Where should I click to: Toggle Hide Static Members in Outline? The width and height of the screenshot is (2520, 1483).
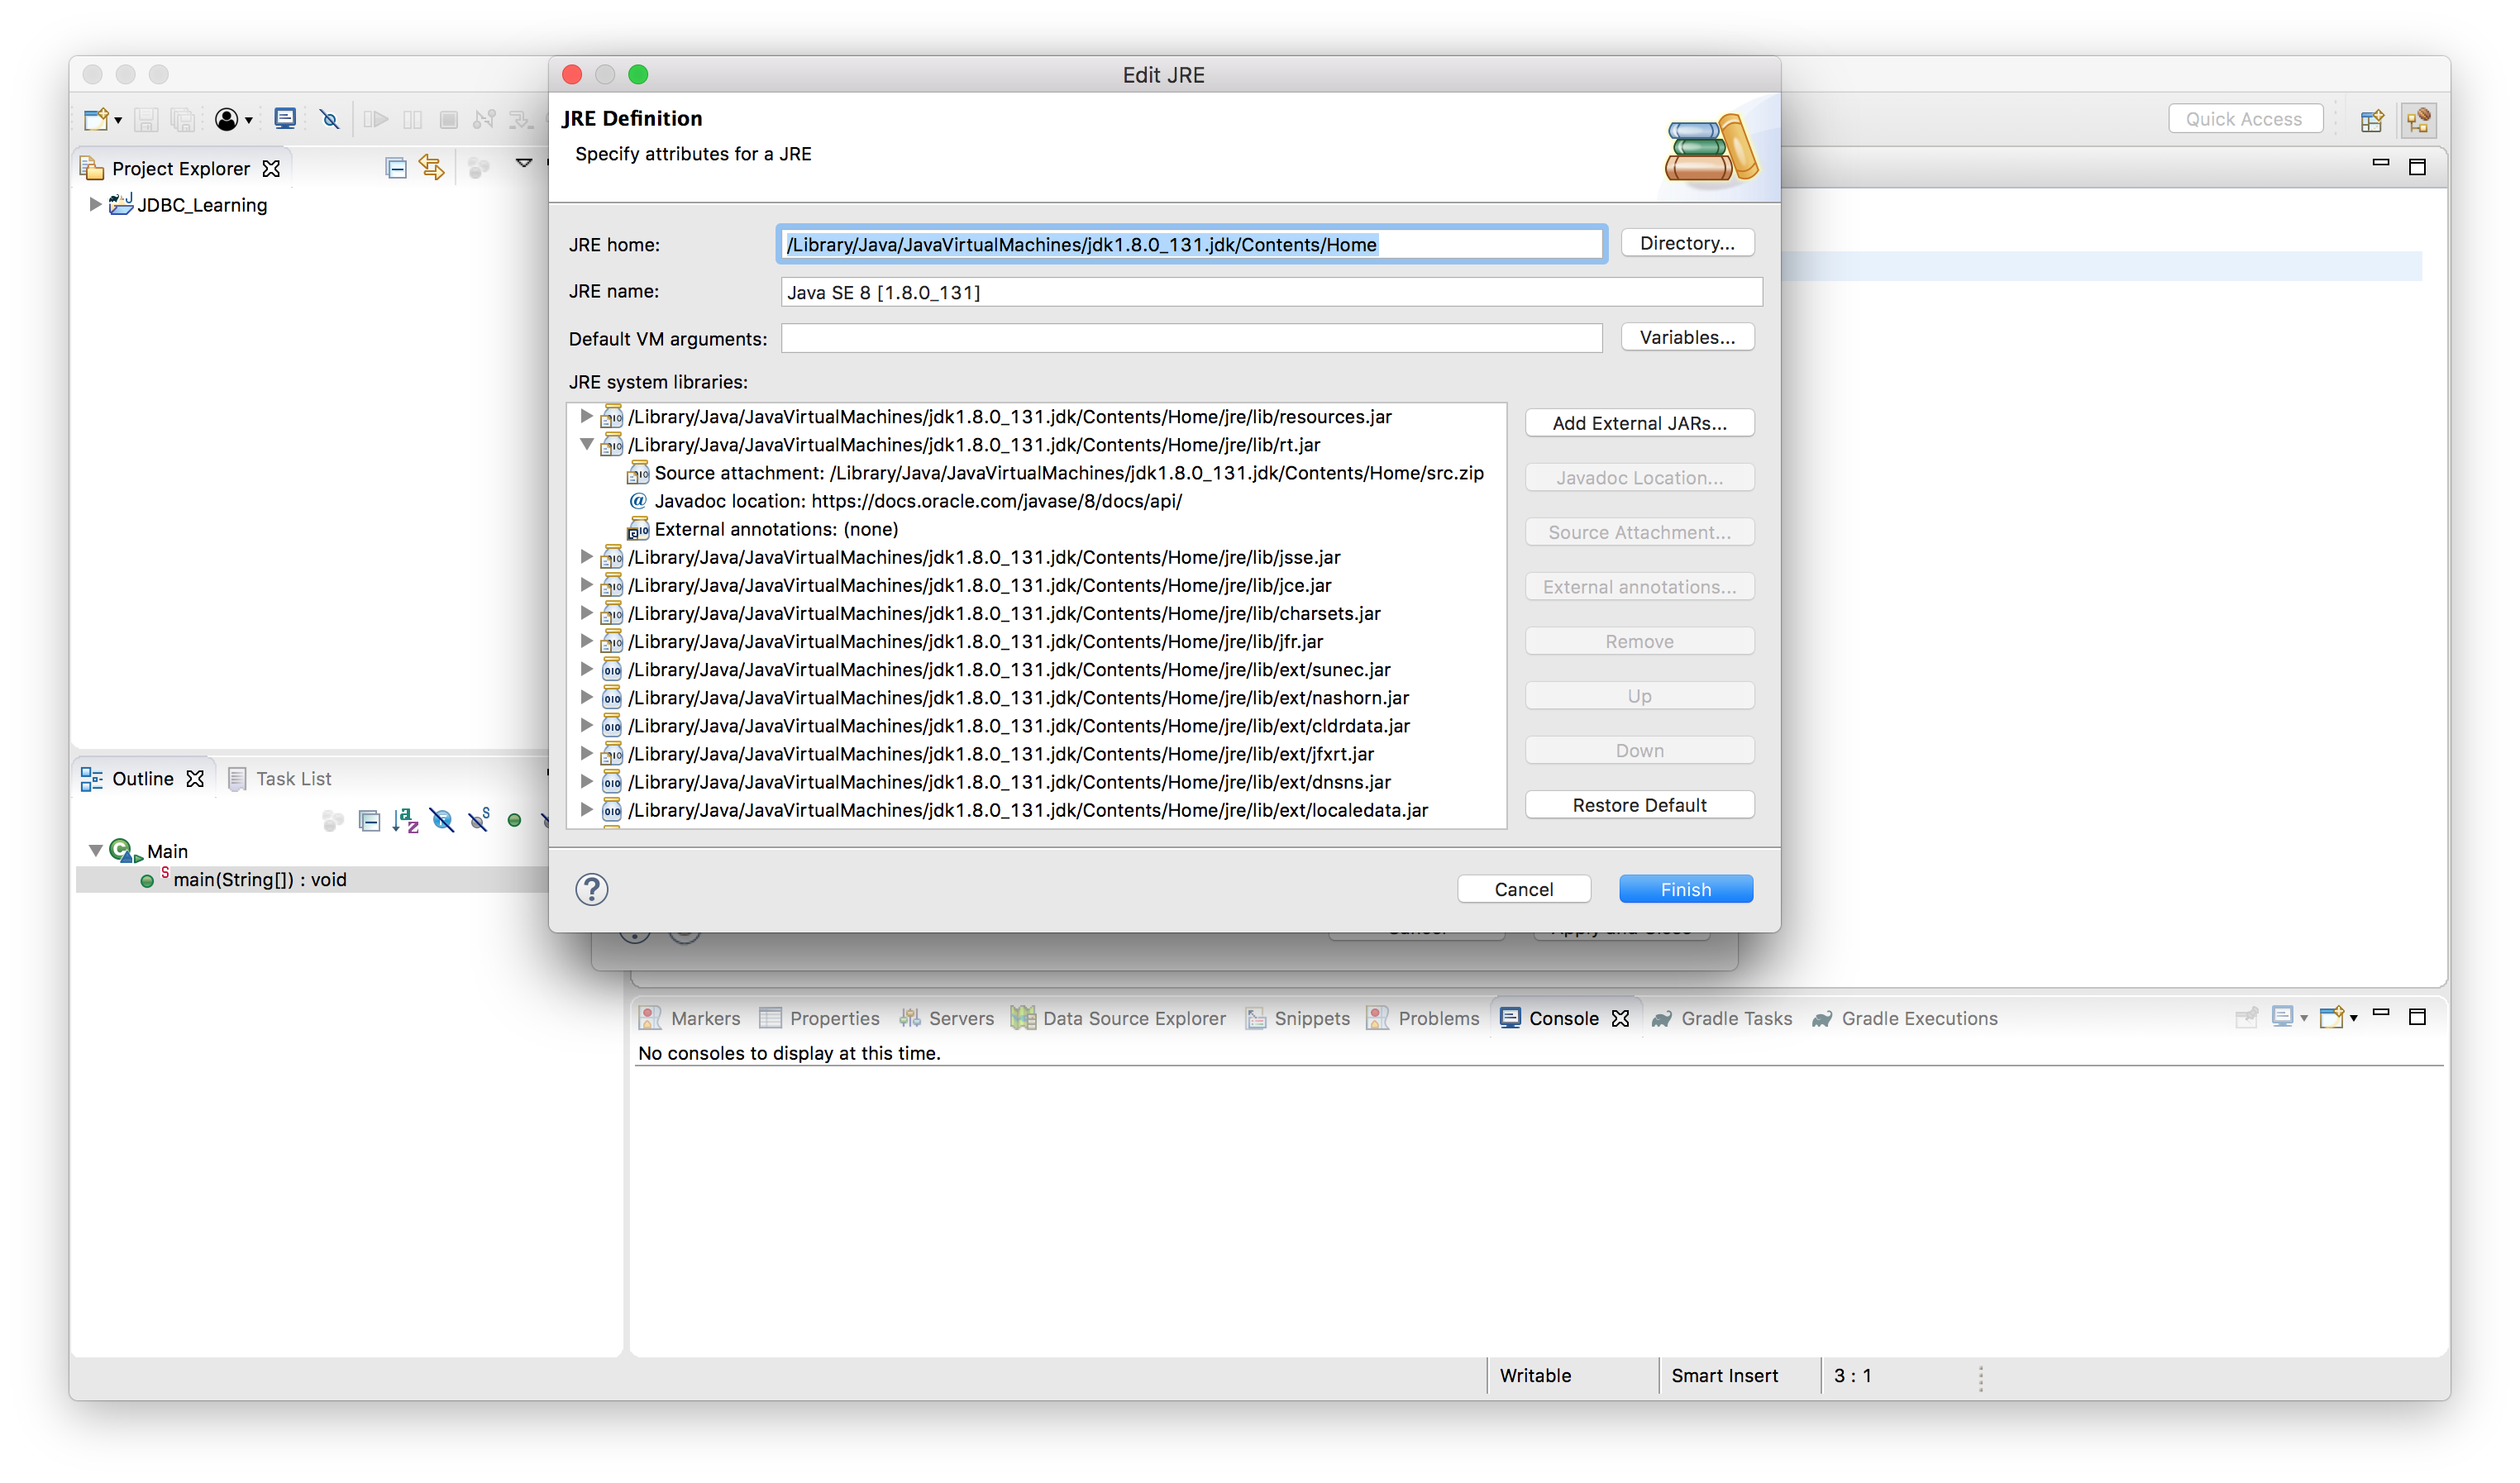pos(479,820)
